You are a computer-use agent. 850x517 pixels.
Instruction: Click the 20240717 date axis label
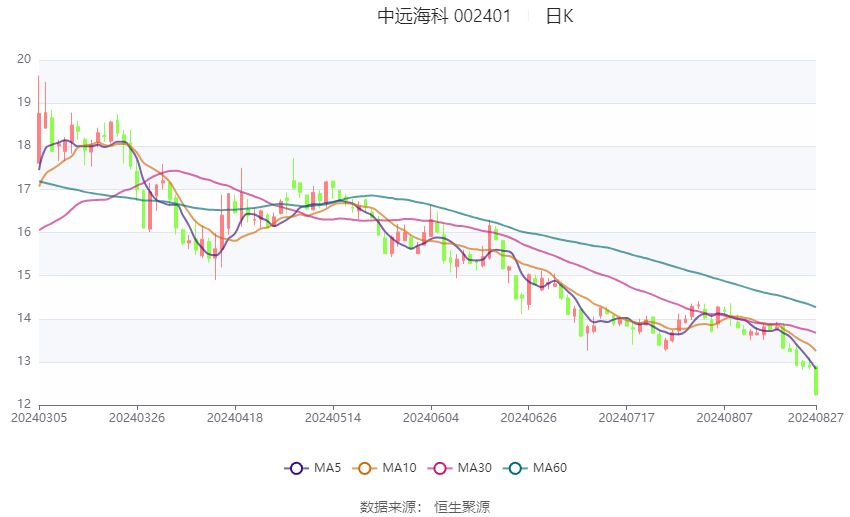[627, 418]
